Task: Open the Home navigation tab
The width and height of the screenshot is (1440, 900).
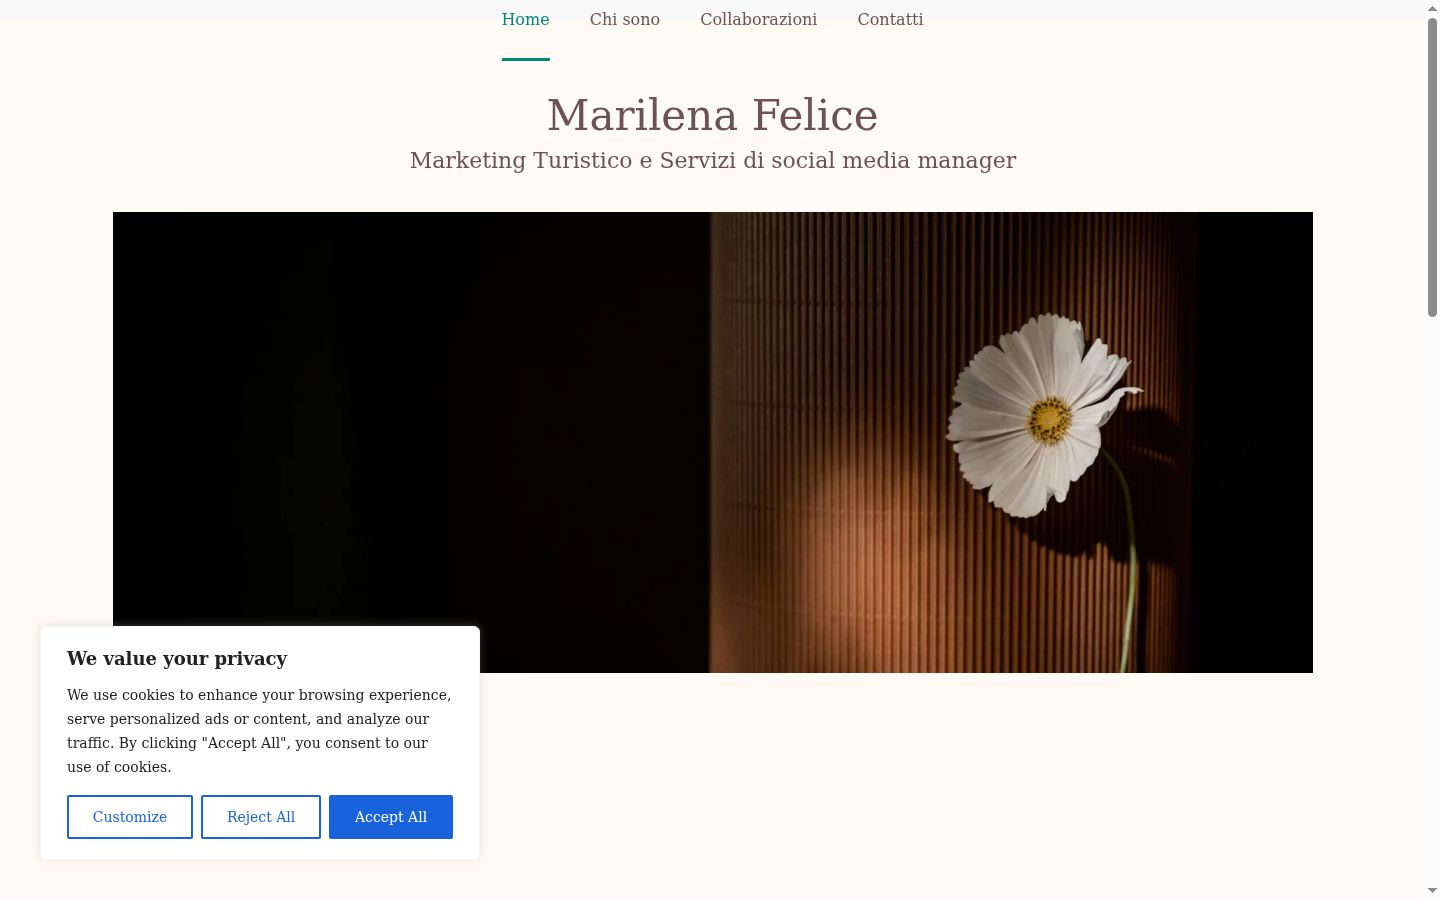Action: [525, 20]
